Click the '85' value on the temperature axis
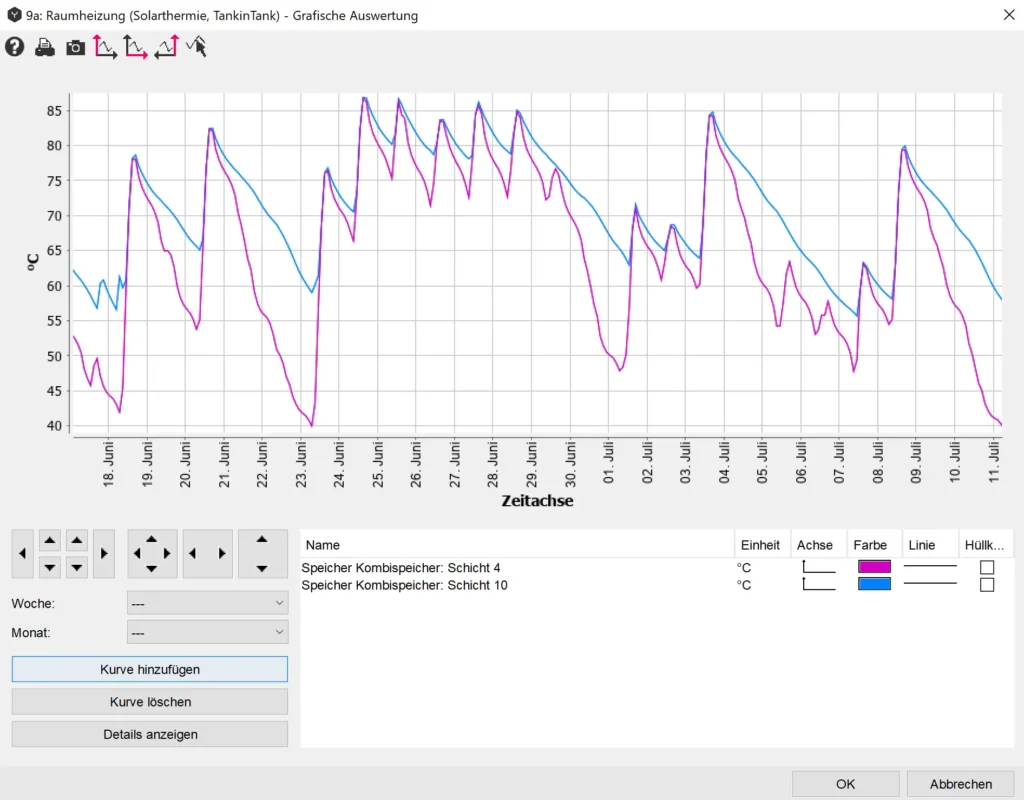This screenshot has height=800, width=1024. click(54, 111)
